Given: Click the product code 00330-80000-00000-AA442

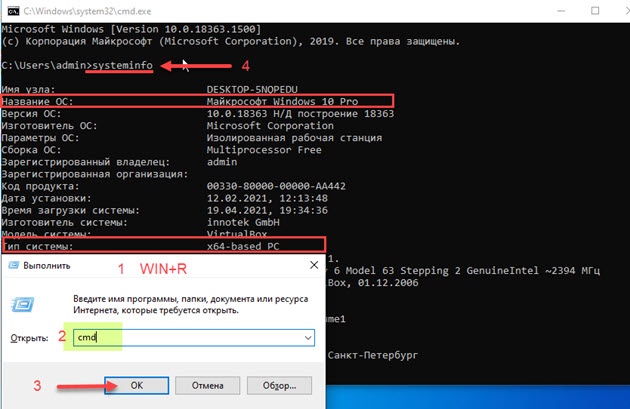Looking at the screenshot, I should [x=276, y=186].
